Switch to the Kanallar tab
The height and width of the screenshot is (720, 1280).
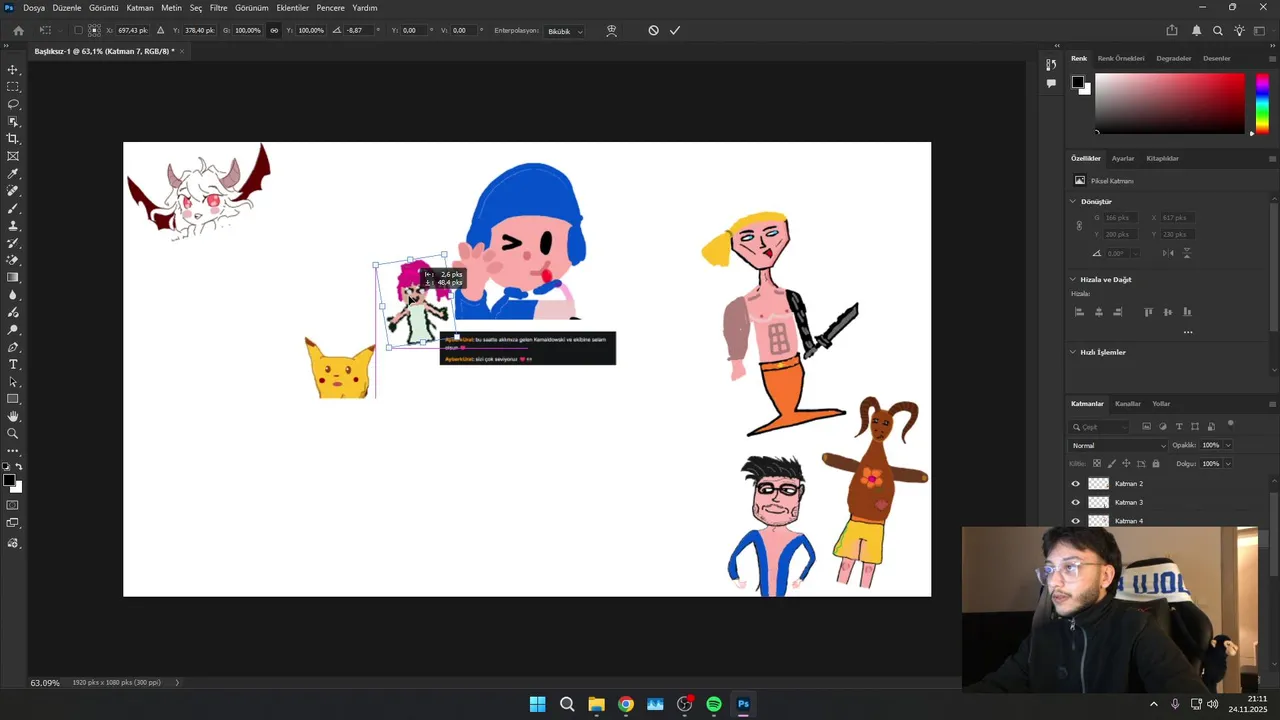click(x=1128, y=404)
